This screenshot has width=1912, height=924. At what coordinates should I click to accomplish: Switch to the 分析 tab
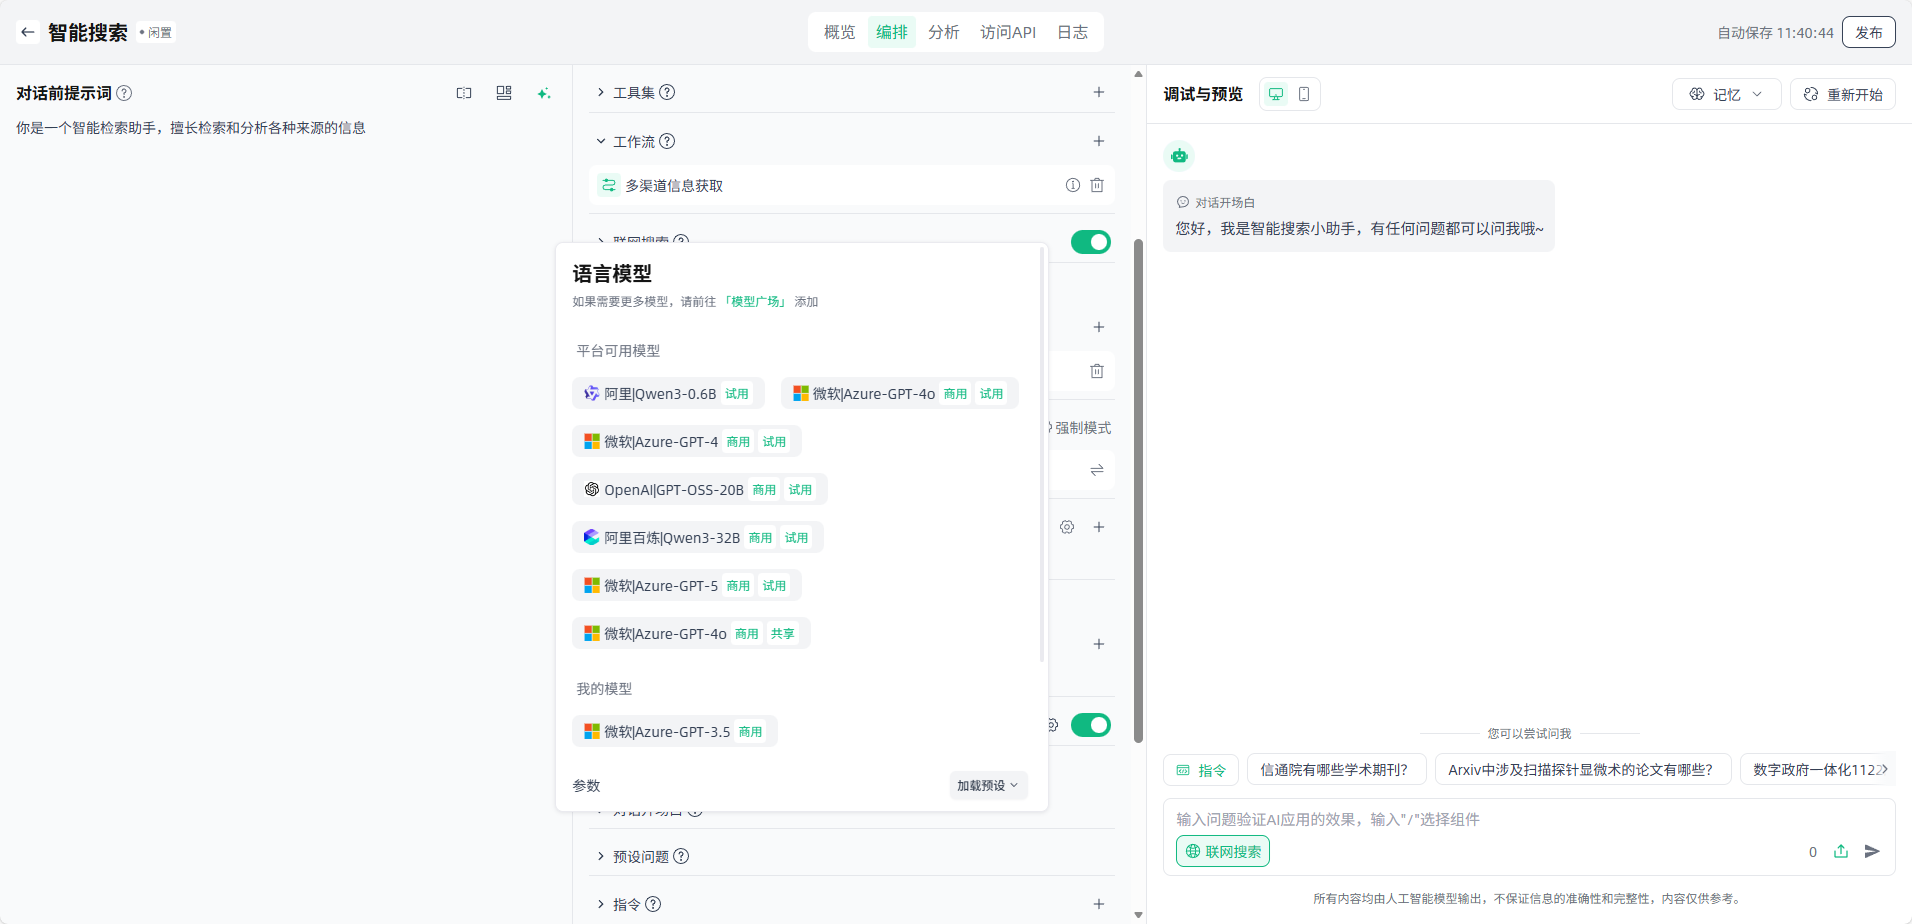tap(943, 32)
